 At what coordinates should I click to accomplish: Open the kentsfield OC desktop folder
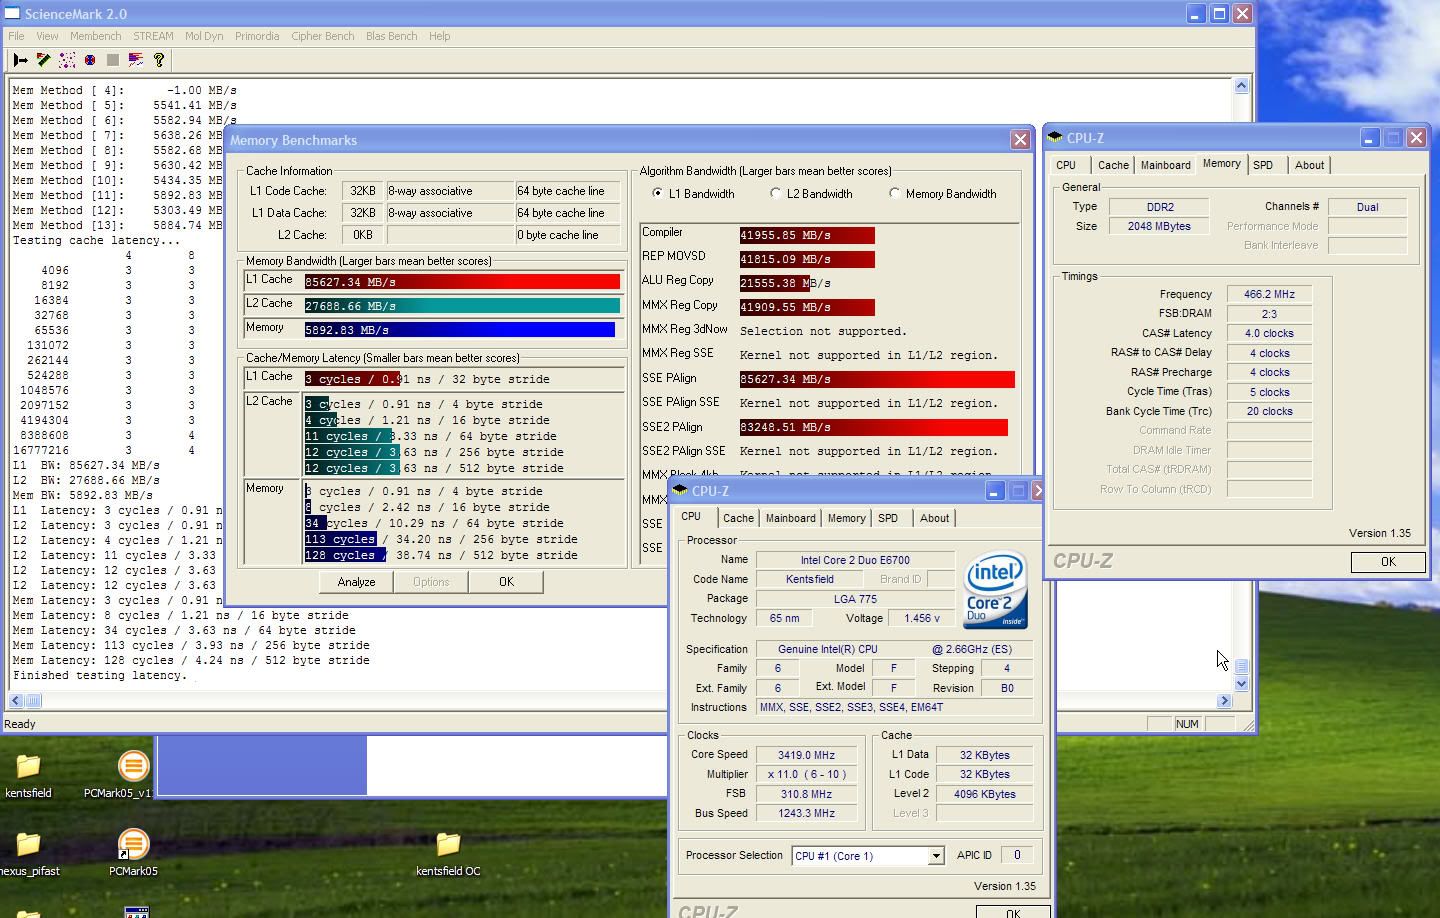click(x=448, y=845)
